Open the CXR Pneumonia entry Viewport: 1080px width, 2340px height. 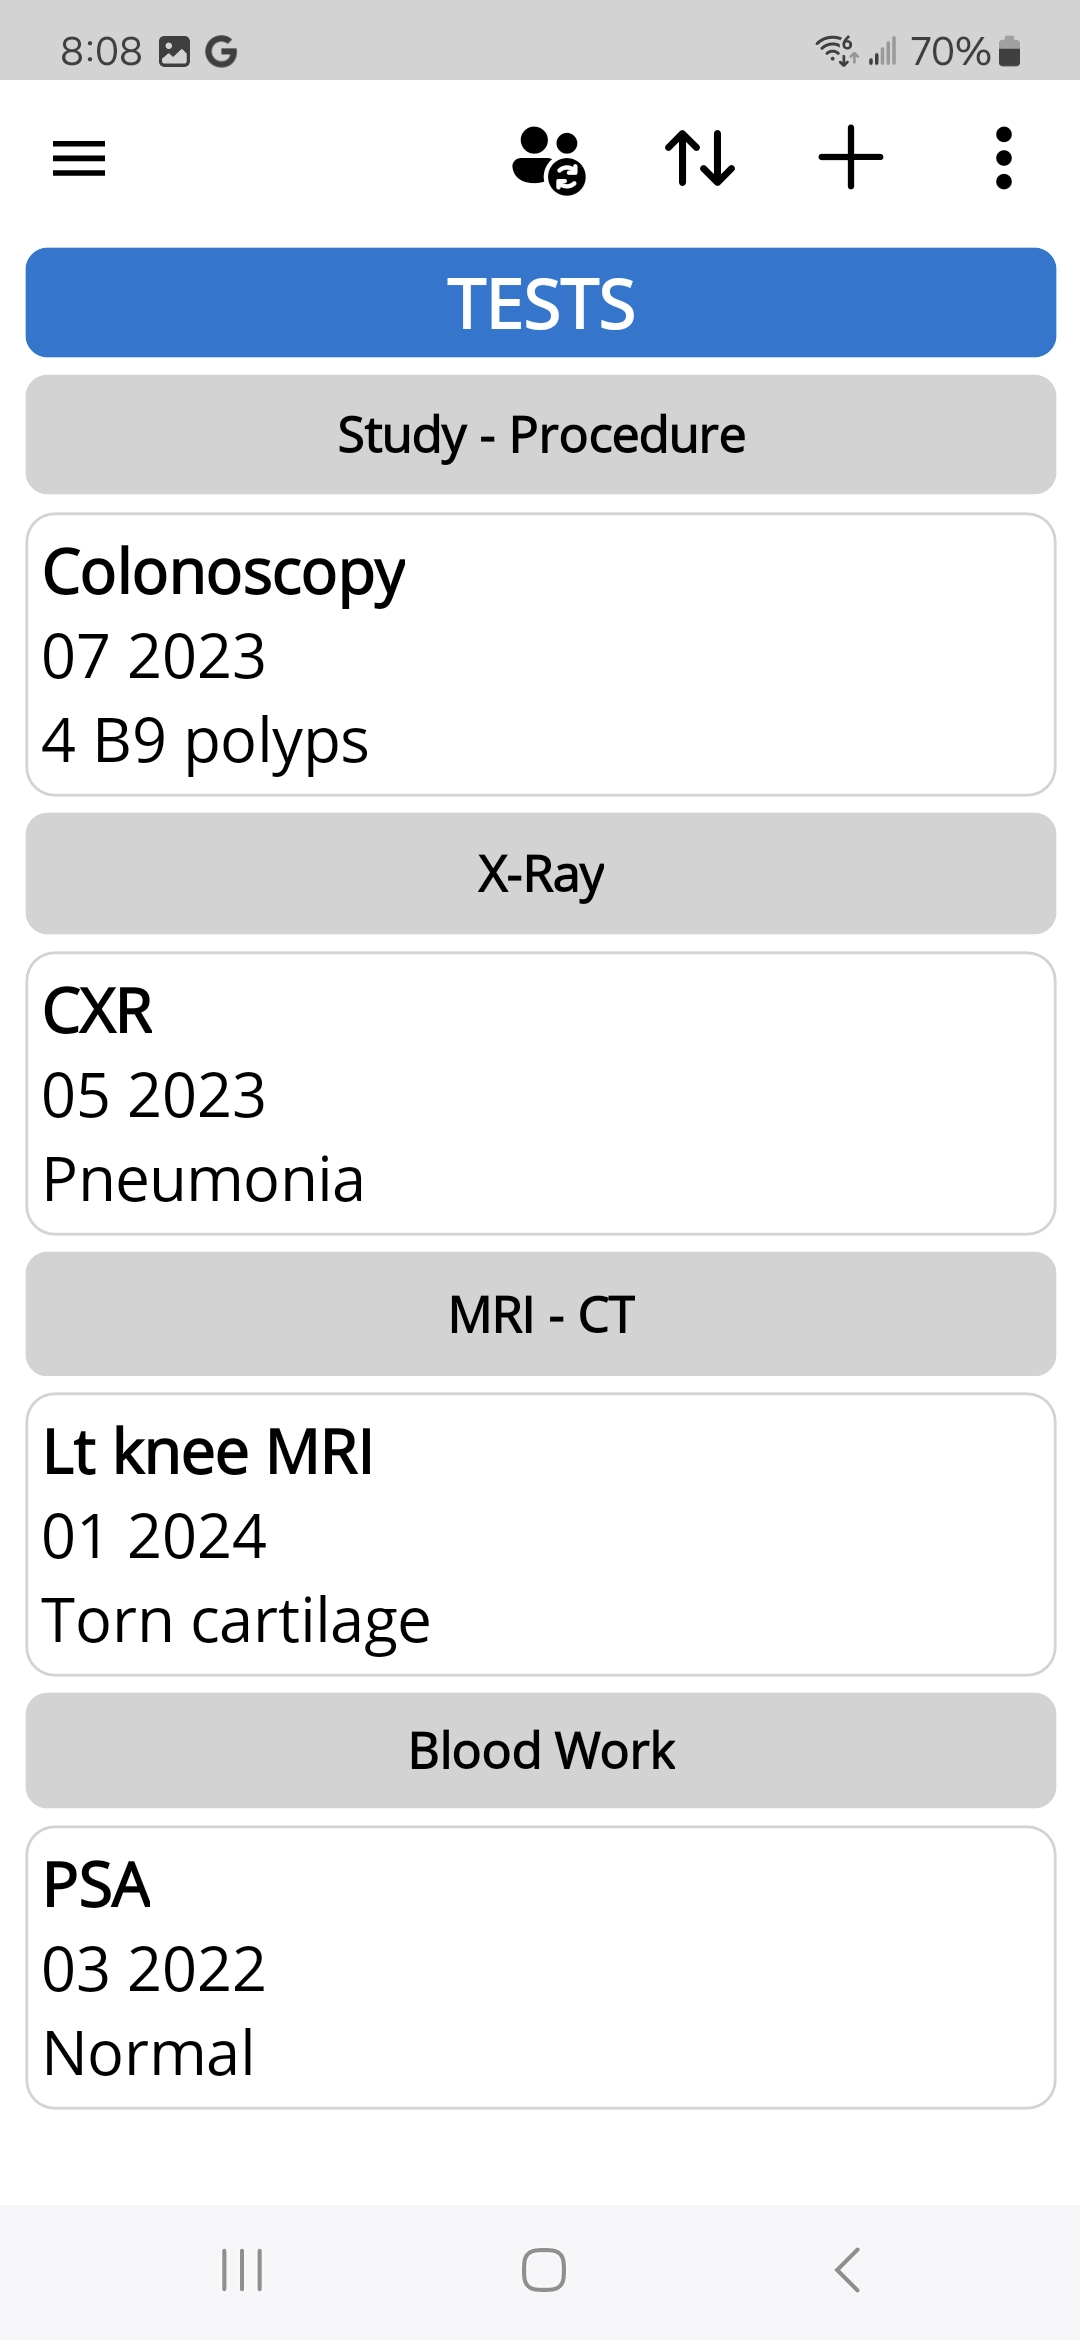pyautogui.click(x=540, y=1094)
